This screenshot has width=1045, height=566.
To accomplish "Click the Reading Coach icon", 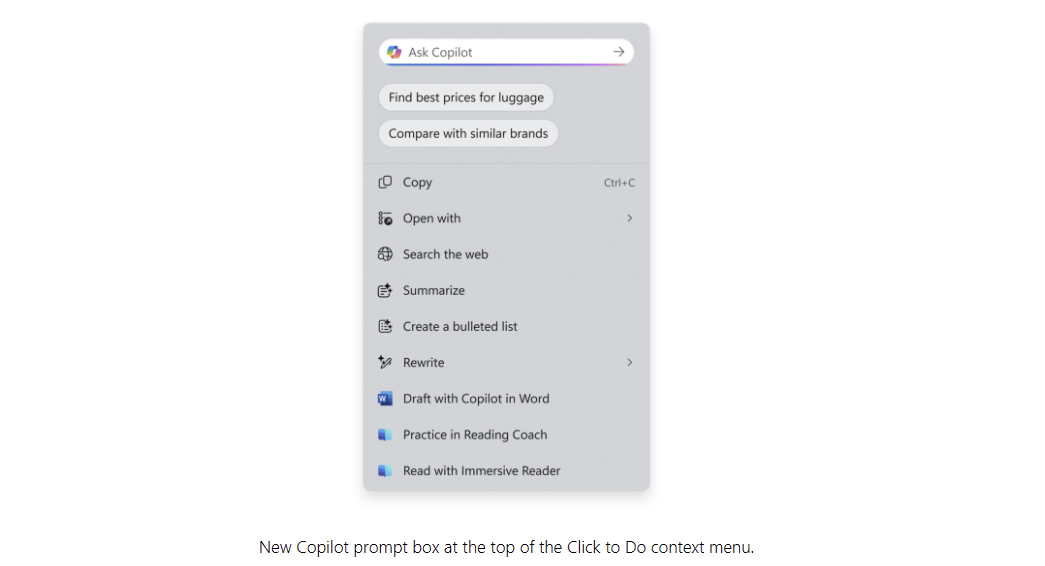I will (x=385, y=435).
